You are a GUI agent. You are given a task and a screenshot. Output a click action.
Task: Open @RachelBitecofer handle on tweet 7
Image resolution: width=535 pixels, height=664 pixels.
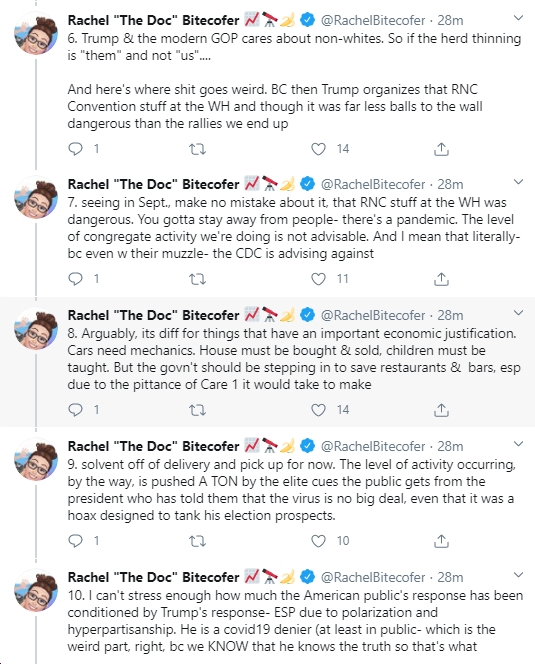(373, 184)
